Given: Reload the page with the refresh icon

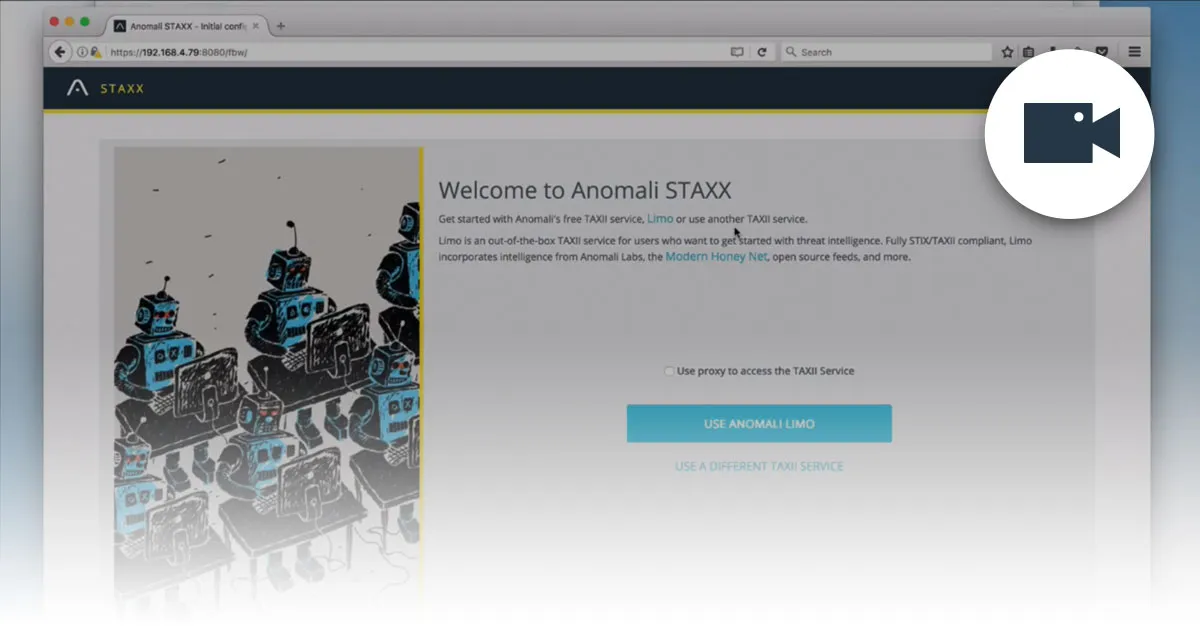Looking at the screenshot, I should click(762, 52).
